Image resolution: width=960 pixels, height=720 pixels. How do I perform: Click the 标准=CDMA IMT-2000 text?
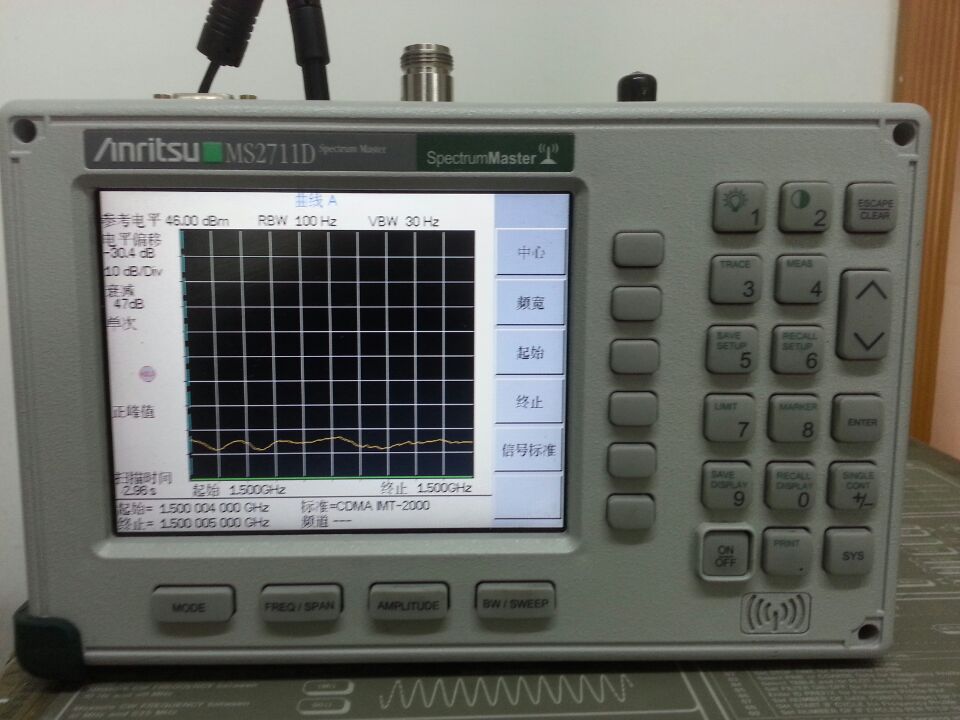[x=365, y=506]
